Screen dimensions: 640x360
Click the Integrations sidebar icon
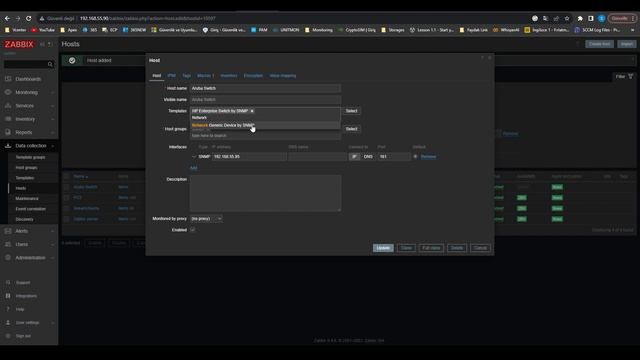tap(8, 296)
